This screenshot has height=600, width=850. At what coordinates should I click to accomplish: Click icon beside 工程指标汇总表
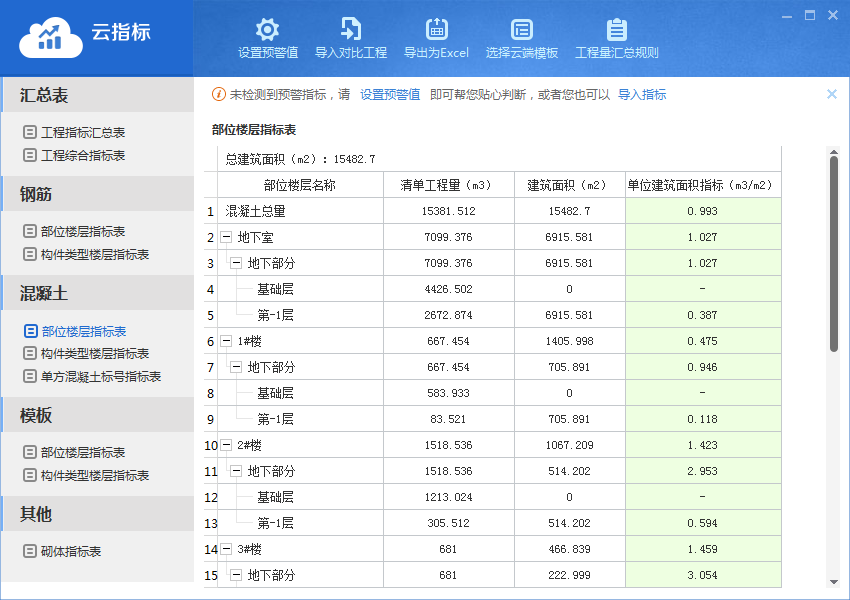pyautogui.click(x=30, y=132)
